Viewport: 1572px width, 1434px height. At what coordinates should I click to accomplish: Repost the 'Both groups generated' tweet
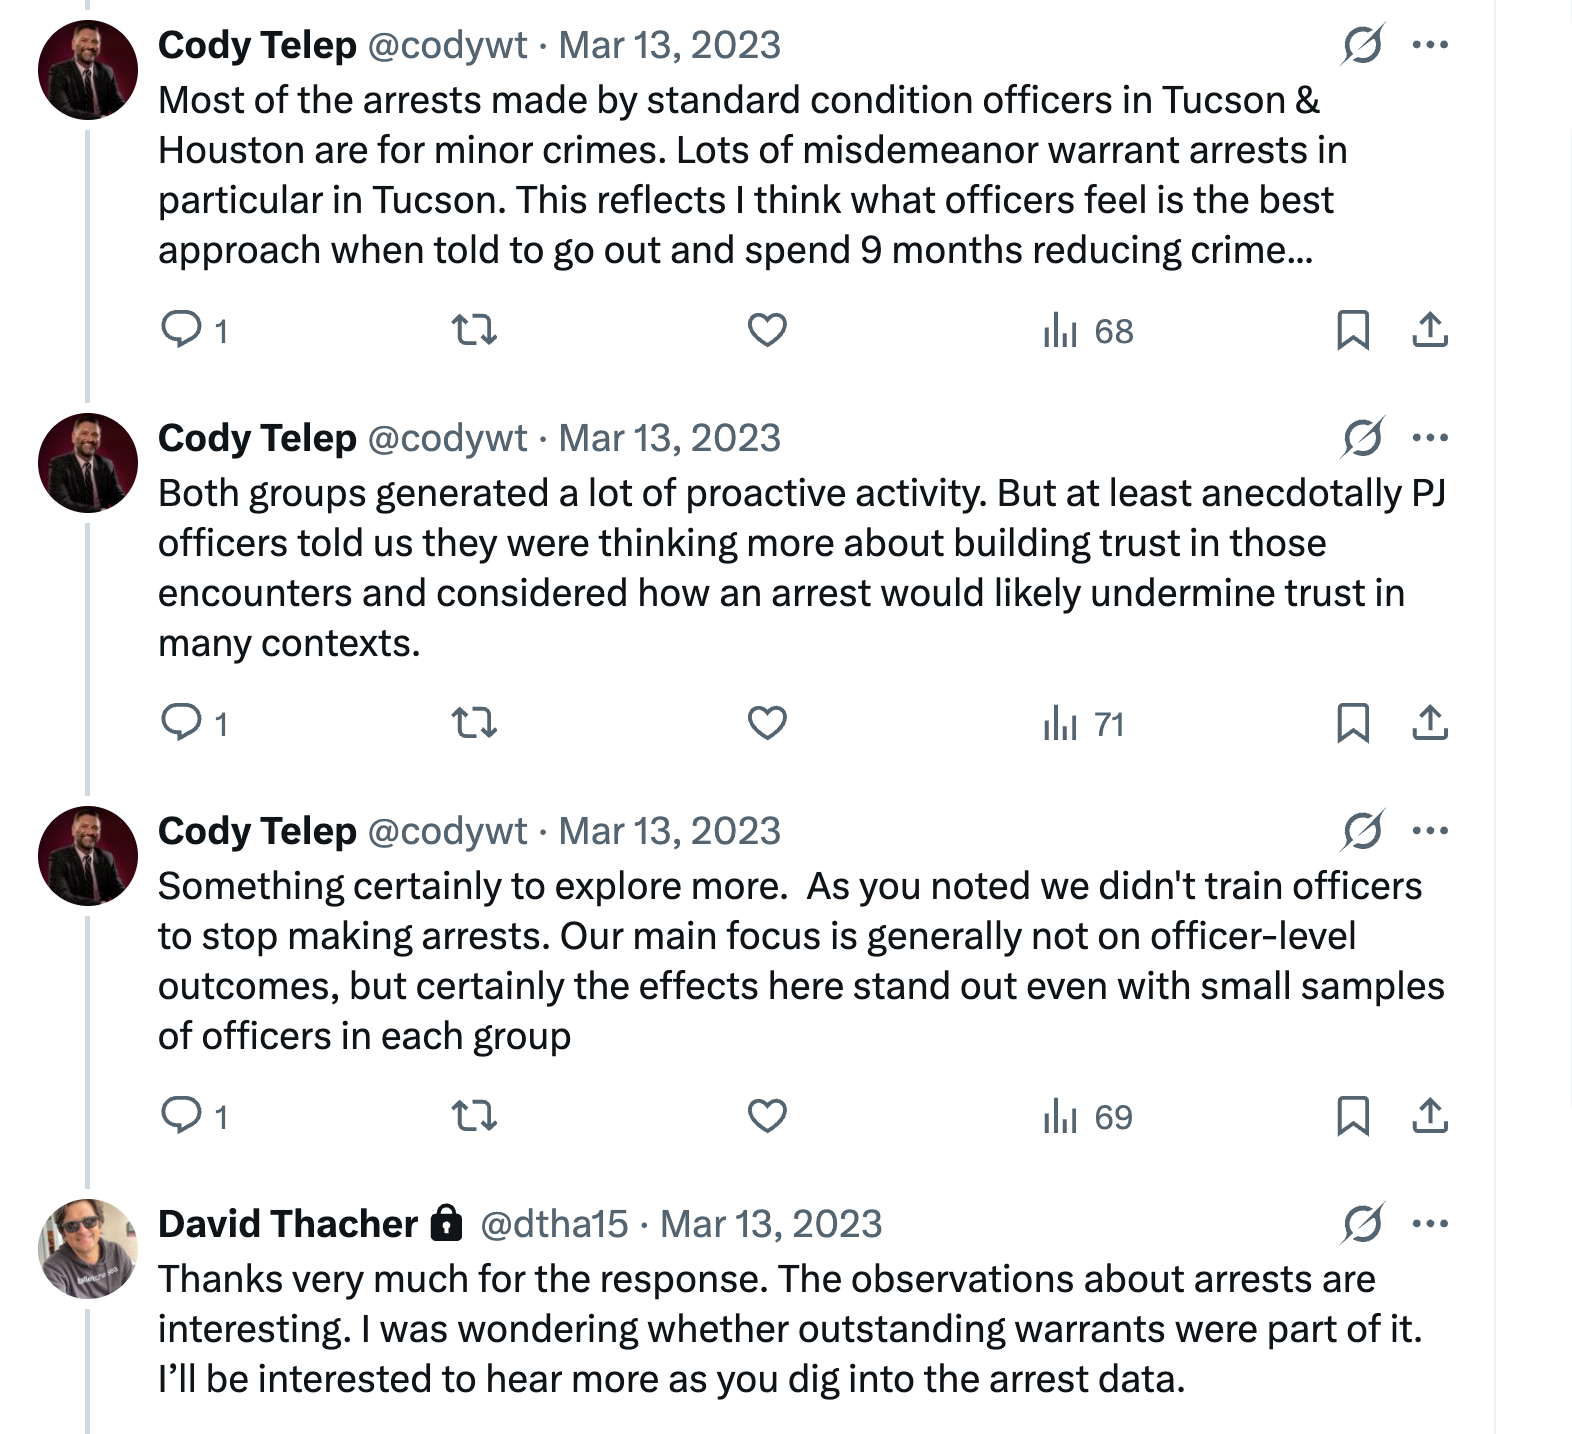pyautogui.click(x=474, y=722)
